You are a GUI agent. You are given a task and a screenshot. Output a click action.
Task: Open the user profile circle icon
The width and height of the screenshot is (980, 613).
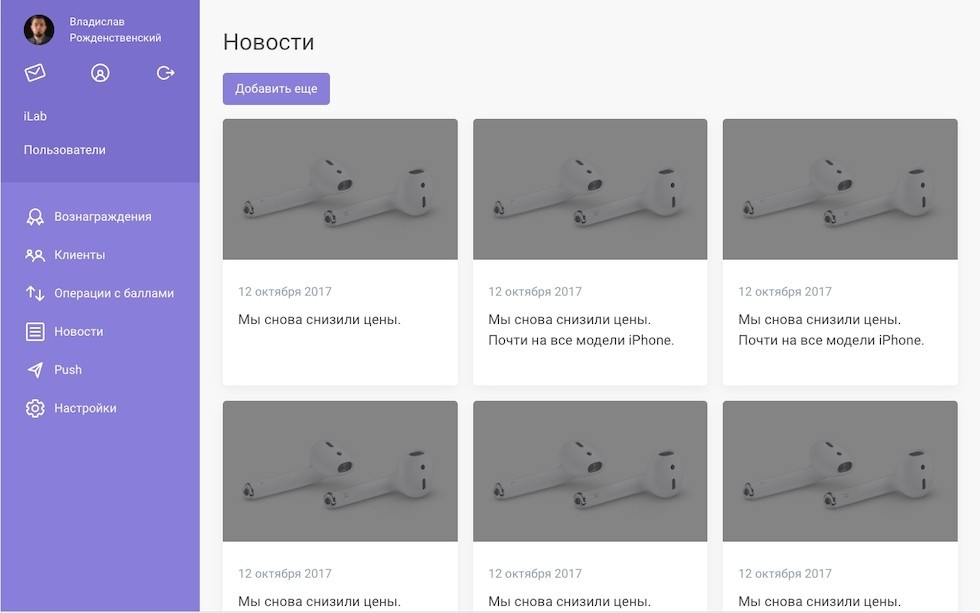click(100, 73)
